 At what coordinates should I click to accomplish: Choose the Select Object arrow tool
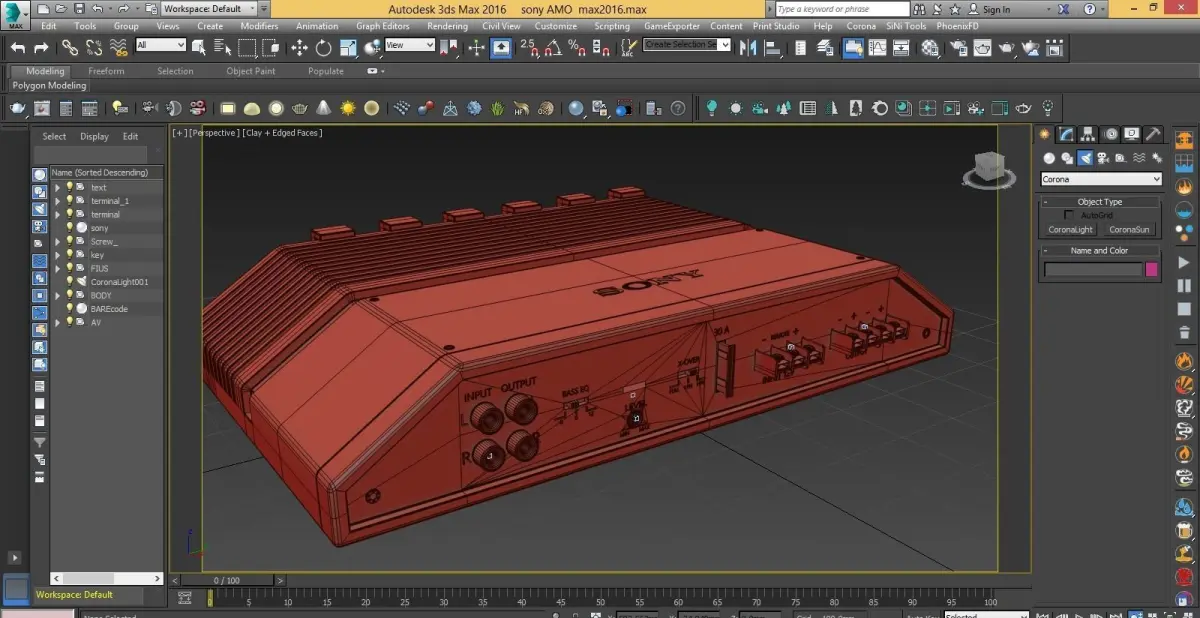(199, 47)
